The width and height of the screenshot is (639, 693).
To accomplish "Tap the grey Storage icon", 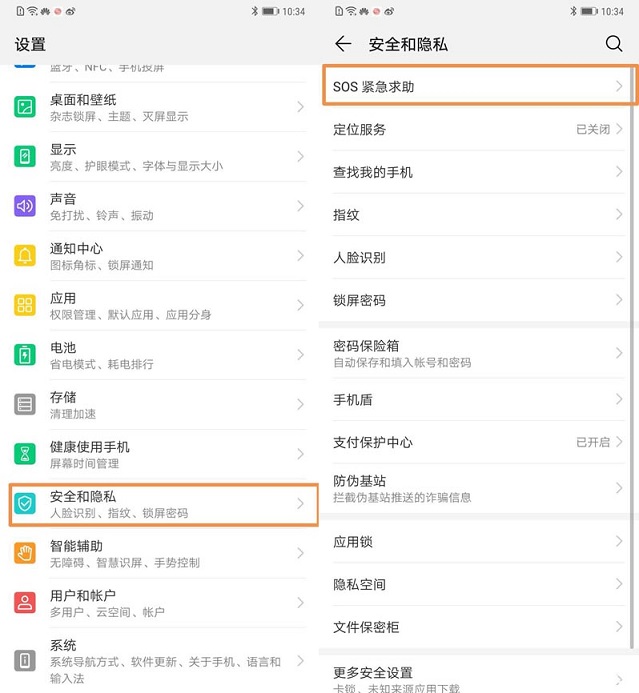I will click(x=25, y=404).
